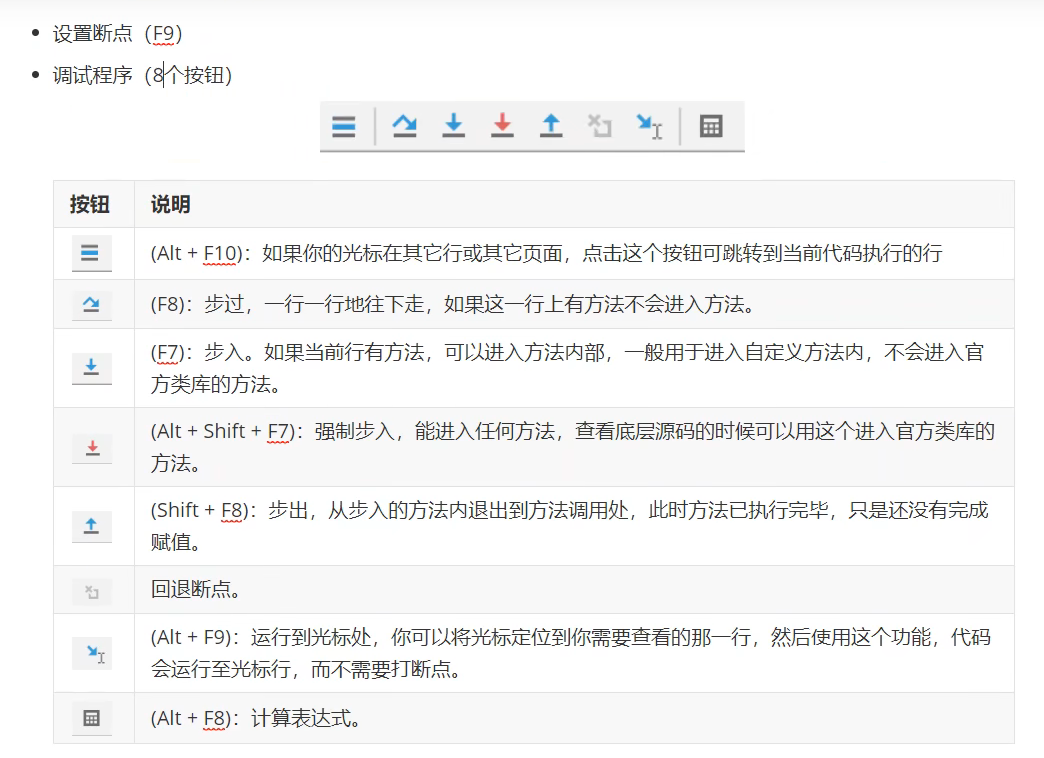1044x758 pixels.
Task: Click the Step Over icon in the 按钮 column
Action: point(92,305)
